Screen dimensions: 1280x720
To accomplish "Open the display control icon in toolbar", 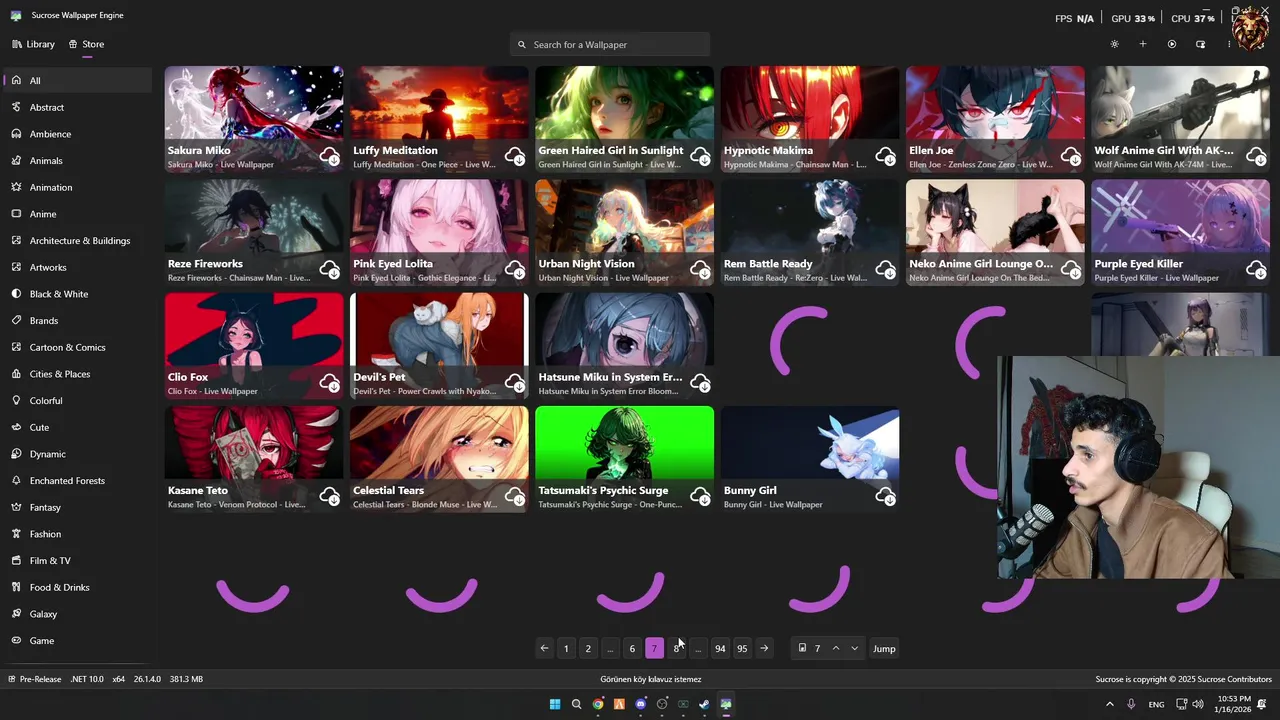I will tap(1201, 44).
